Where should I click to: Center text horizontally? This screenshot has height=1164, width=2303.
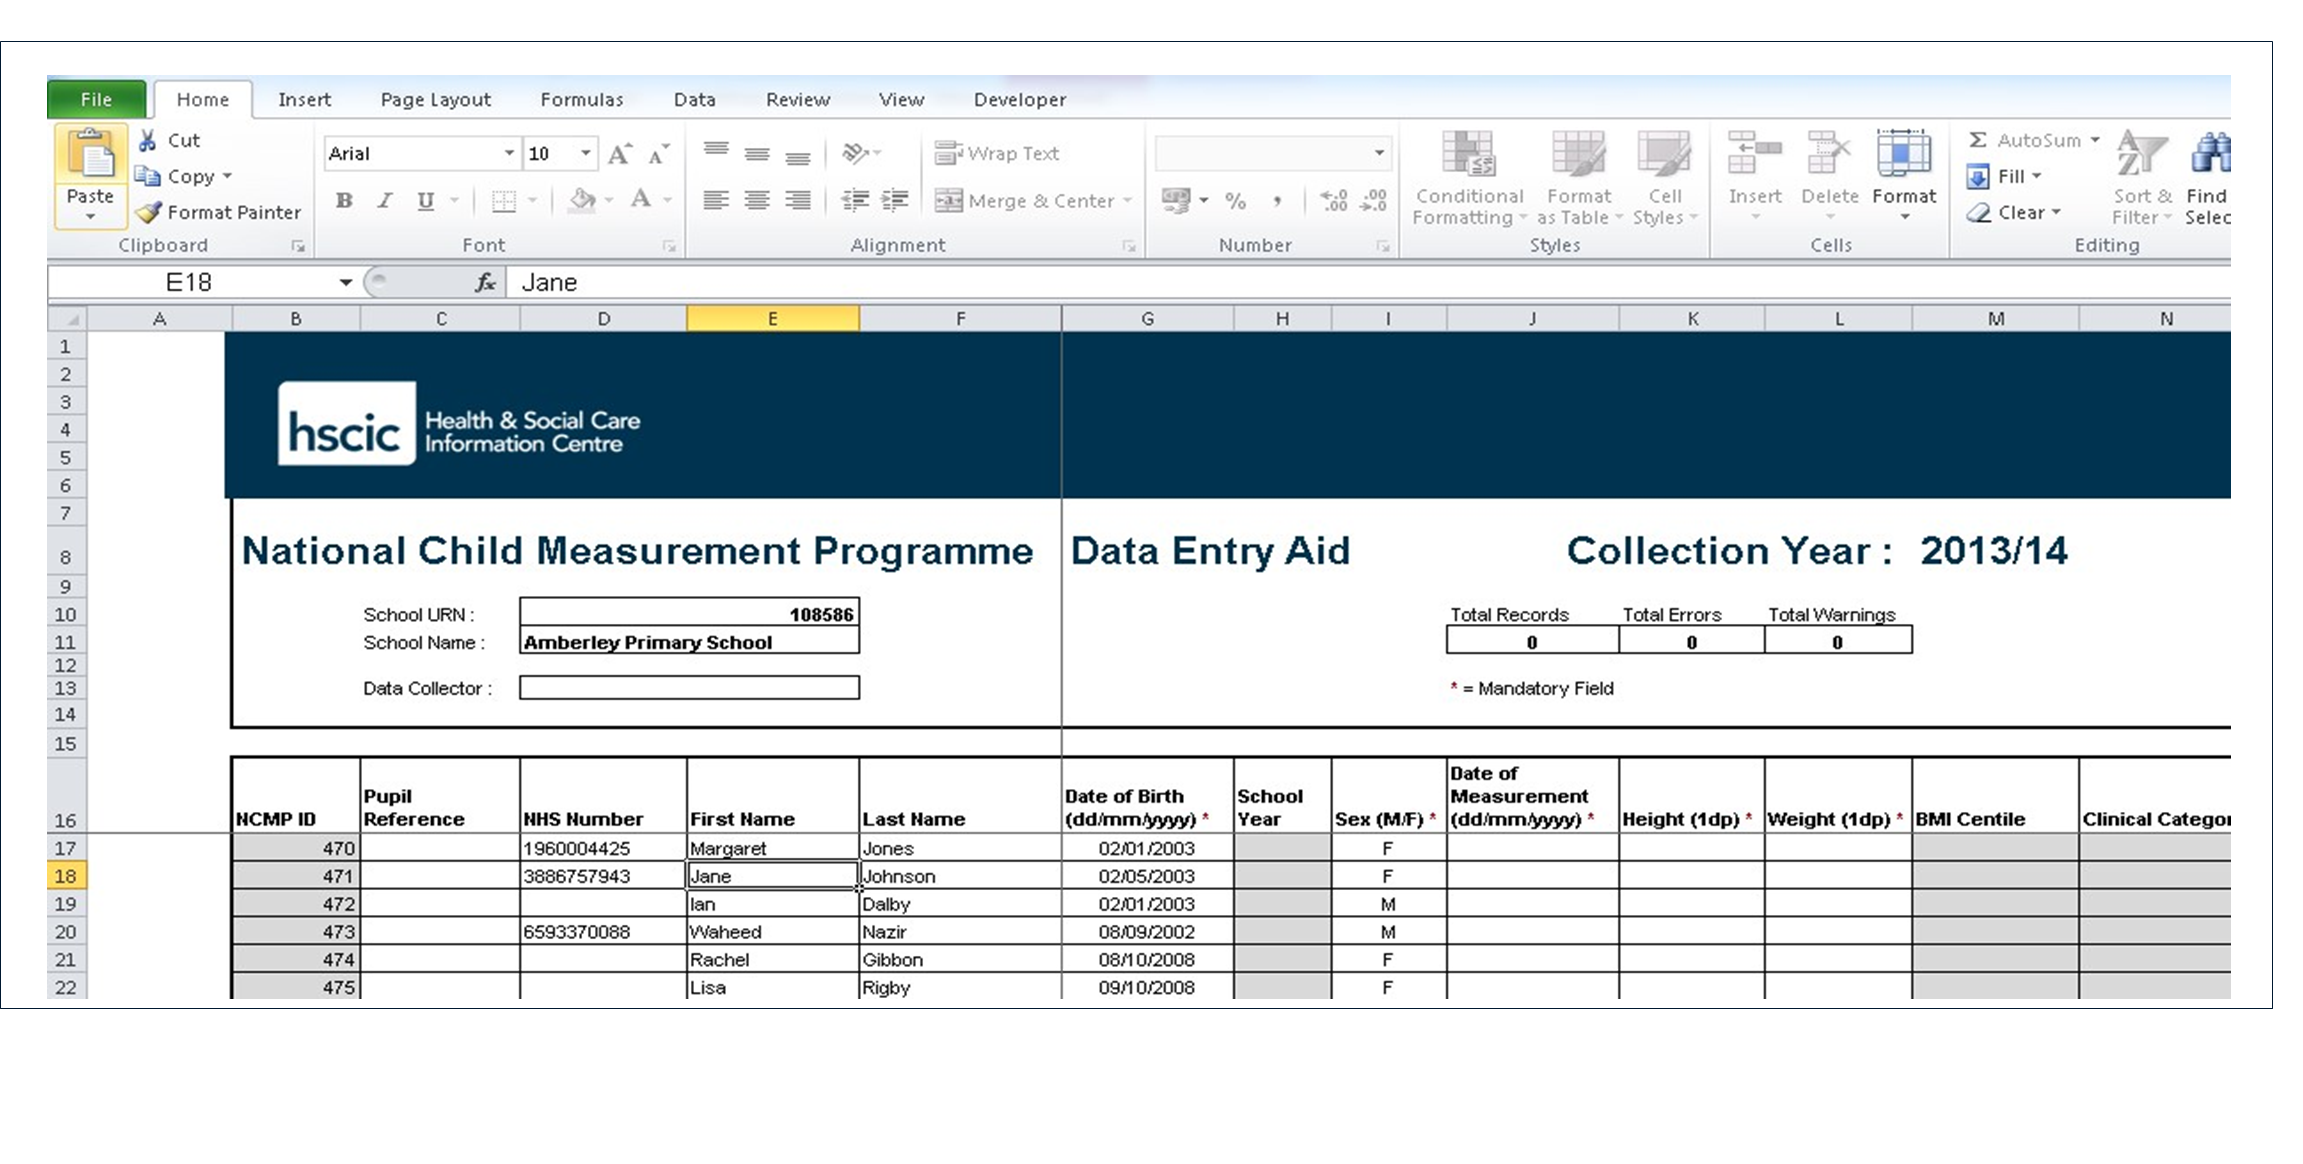click(x=757, y=200)
